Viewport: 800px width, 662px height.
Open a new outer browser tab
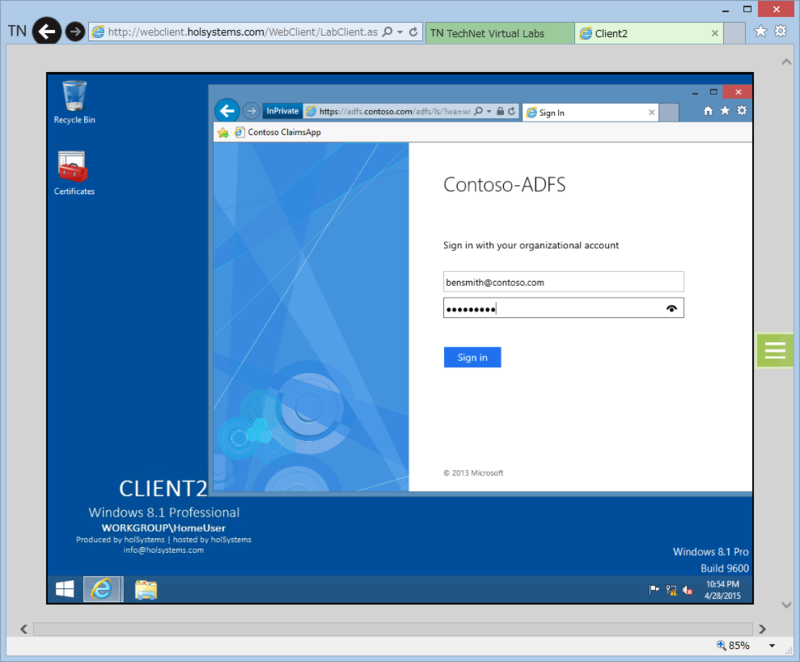coord(734,33)
